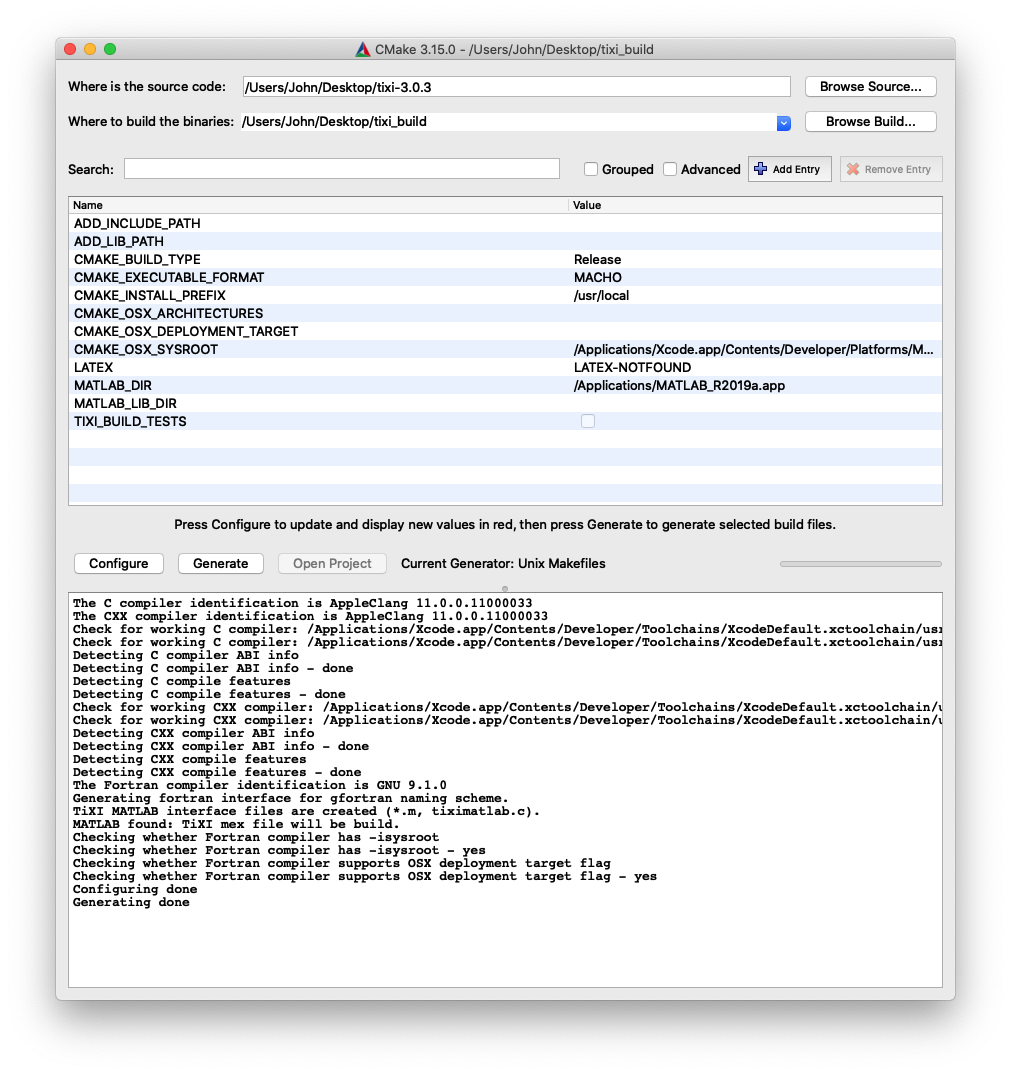Select CMAKE_OSX_SYSROOT entry
The width and height of the screenshot is (1011, 1074).
[x=146, y=349]
